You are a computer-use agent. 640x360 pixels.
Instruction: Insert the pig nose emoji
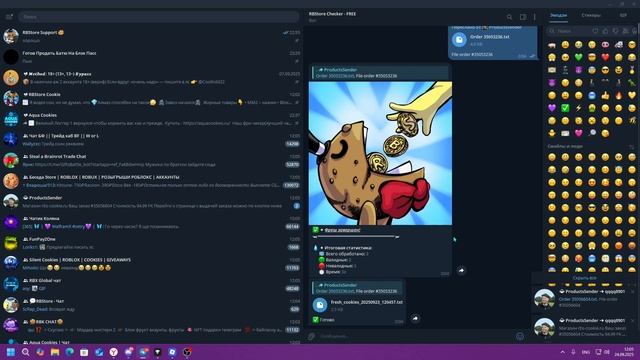tap(605, 44)
